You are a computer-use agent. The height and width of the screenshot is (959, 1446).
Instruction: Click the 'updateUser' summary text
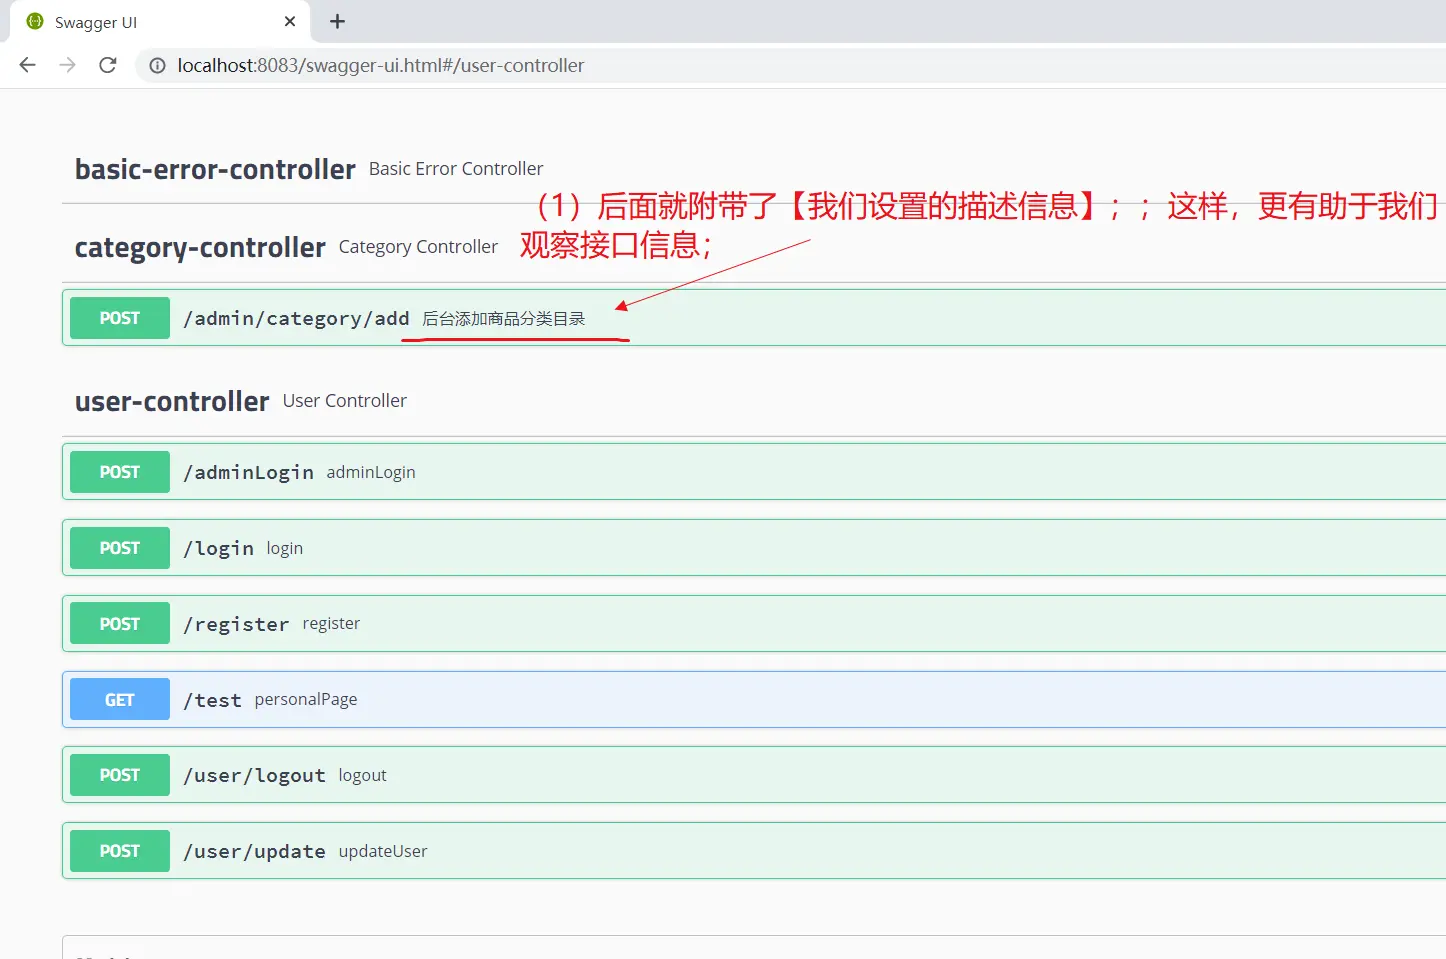pyautogui.click(x=383, y=852)
